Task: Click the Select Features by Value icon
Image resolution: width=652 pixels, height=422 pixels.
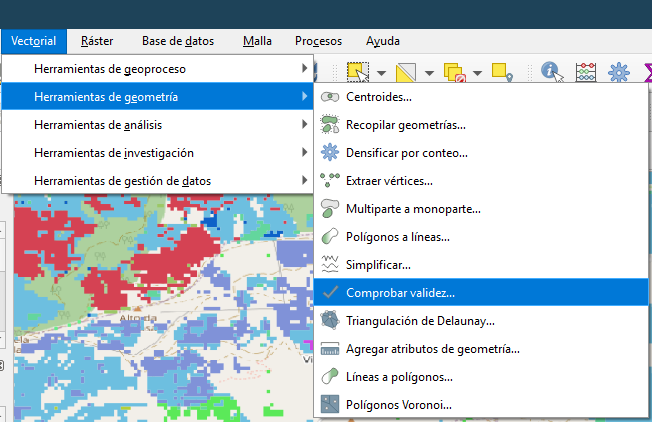Action: pos(407,71)
